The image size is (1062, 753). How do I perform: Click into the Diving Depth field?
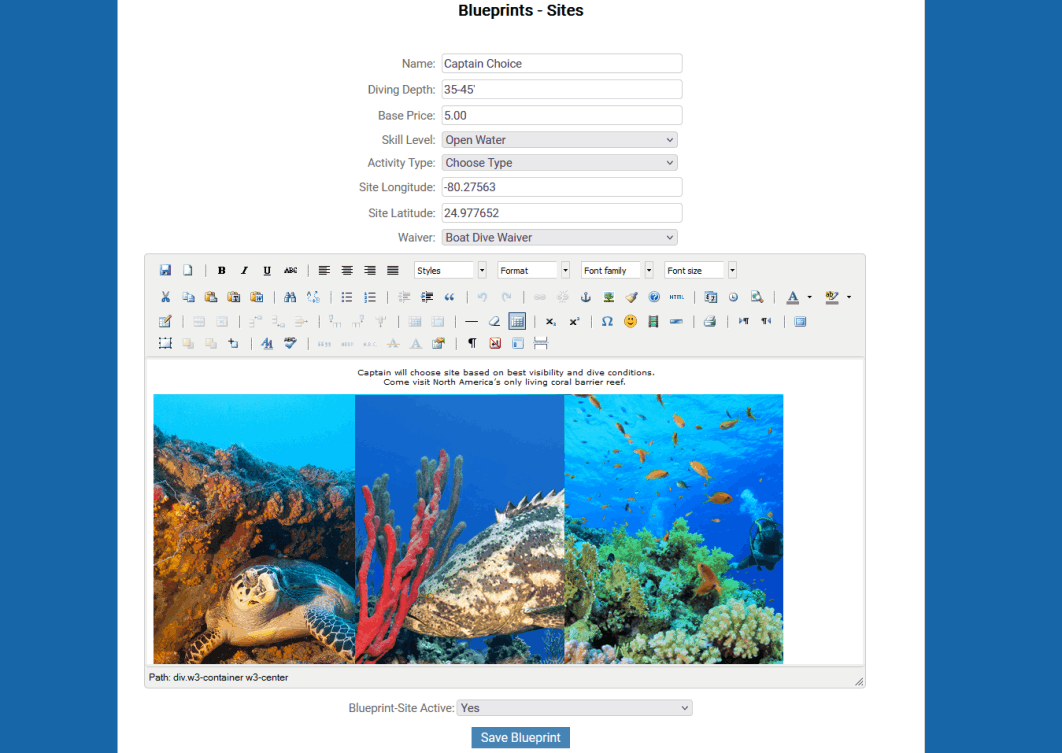point(562,90)
